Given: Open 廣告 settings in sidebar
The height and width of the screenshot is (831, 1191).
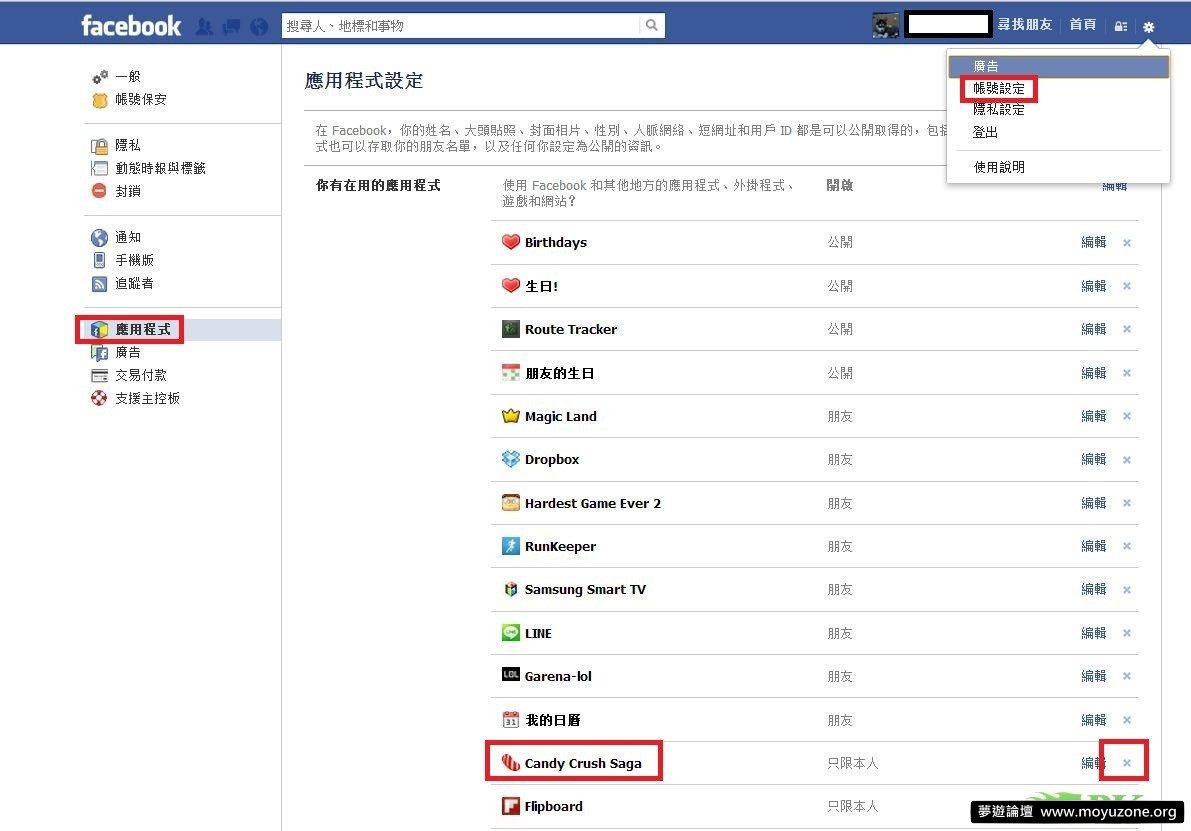Looking at the screenshot, I should click(128, 352).
